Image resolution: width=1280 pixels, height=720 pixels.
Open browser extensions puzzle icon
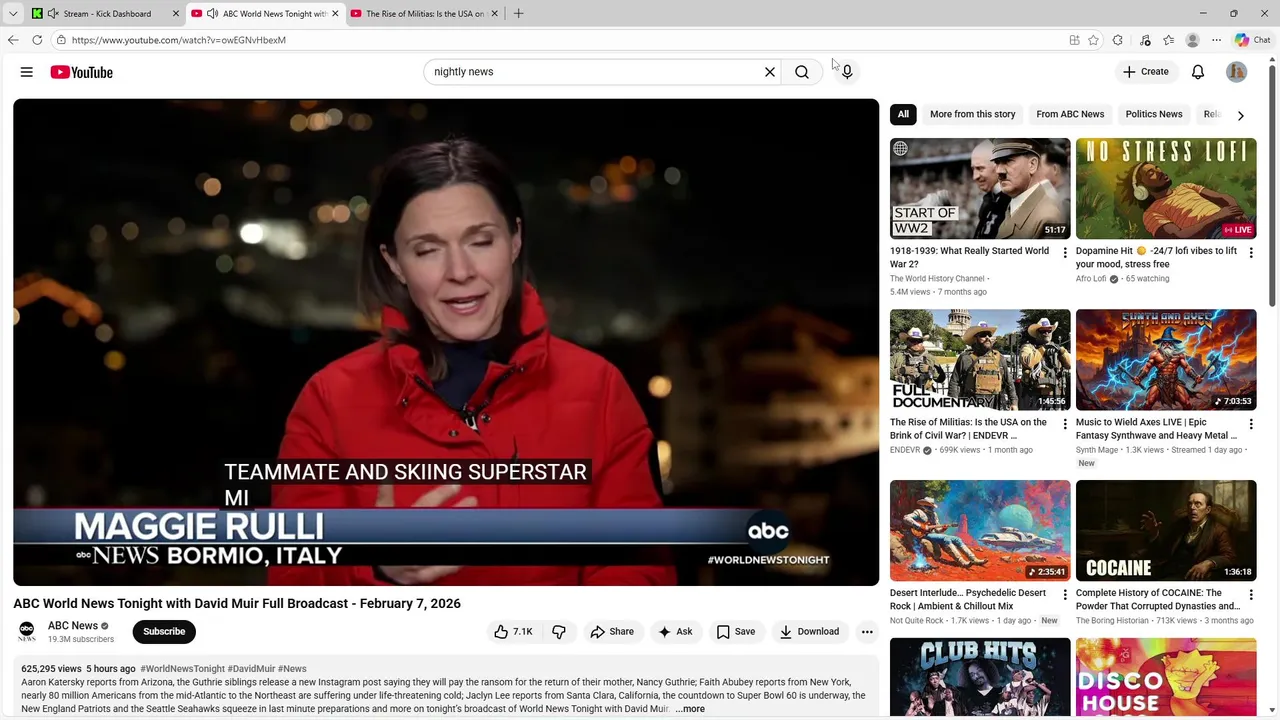[x=1118, y=40]
